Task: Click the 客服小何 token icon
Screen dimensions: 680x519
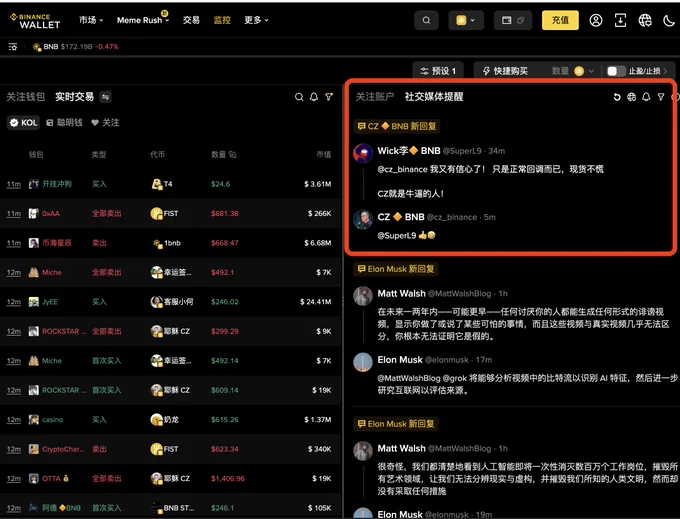Action: [157, 302]
